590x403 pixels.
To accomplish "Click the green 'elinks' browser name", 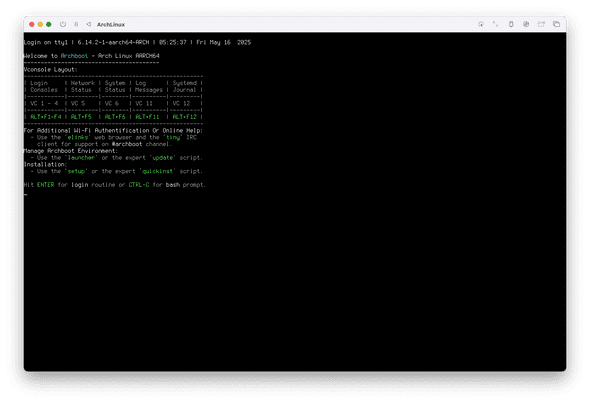I will click(78, 137).
